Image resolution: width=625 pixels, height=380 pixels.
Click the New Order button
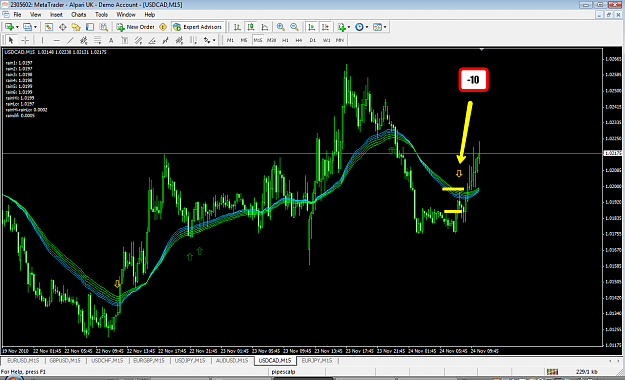[136, 27]
